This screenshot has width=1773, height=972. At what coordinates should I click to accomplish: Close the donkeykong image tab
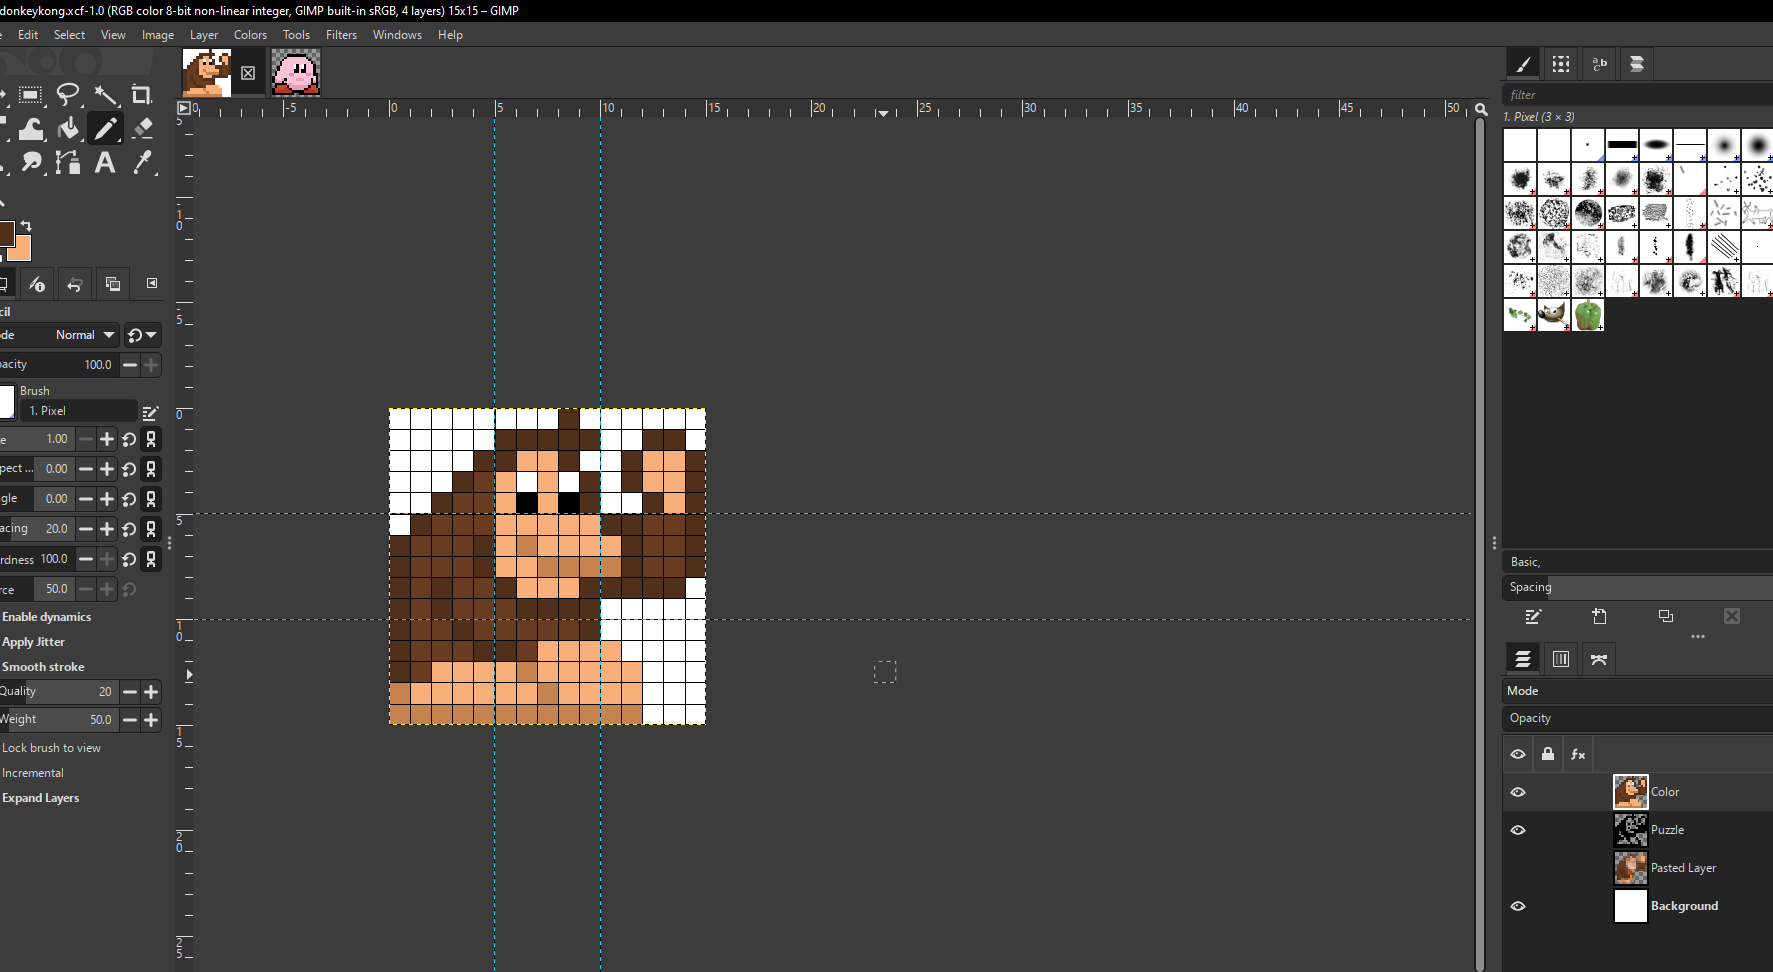click(248, 73)
